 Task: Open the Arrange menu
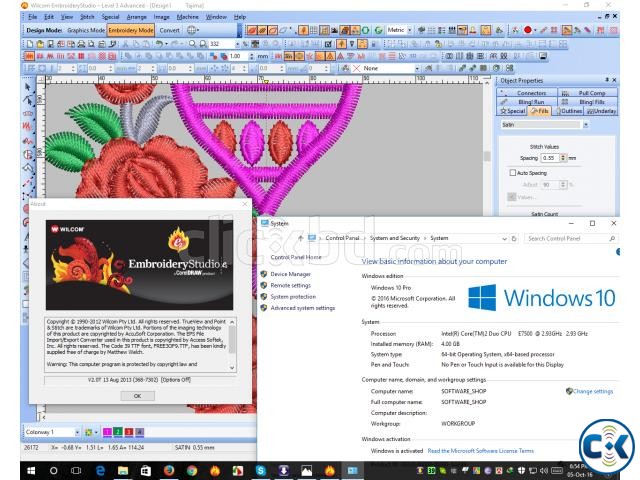(x=136, y=17)
